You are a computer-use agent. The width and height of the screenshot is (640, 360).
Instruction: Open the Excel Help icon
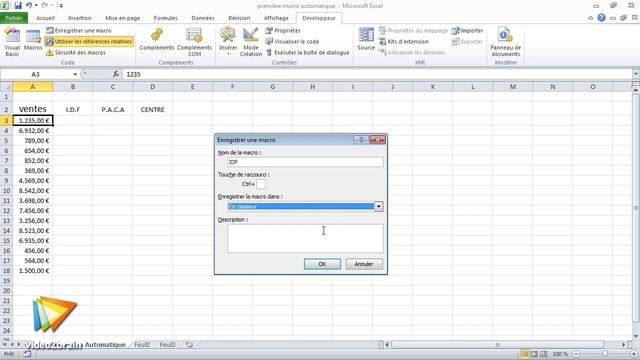coord(601,18)
